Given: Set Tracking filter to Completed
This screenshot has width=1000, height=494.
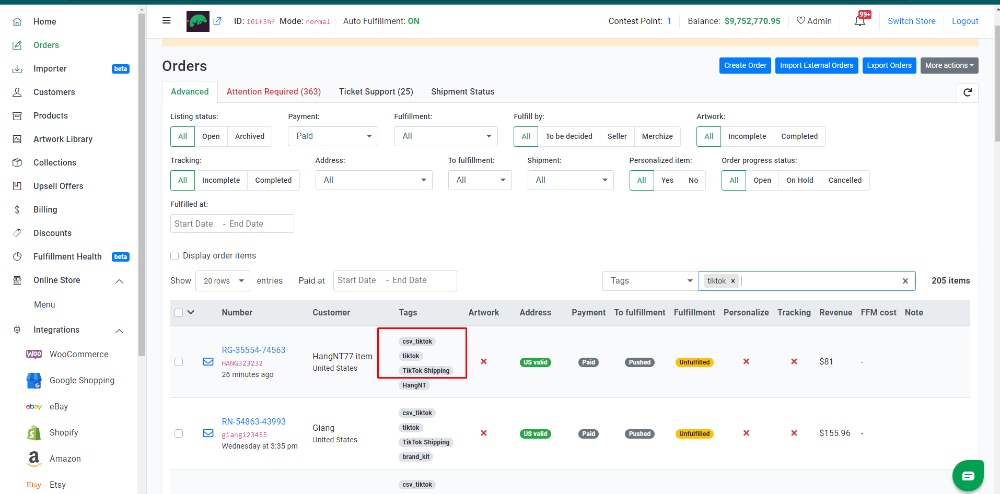Looking at the screenshot, I should coord(273,180).
